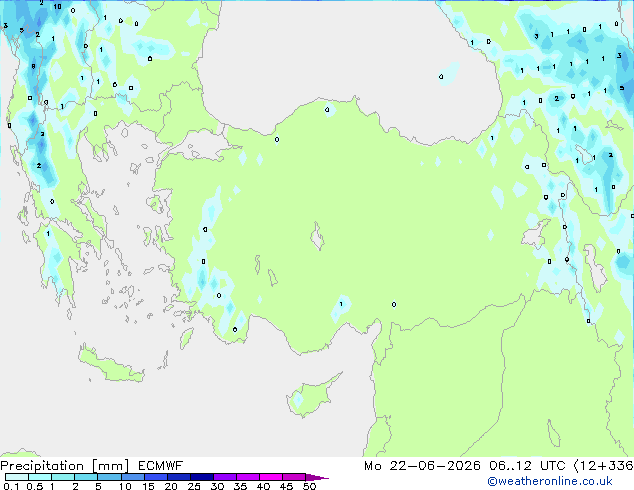Click the above-50 mm legend arrow tip
This screenshot has width=634, height=490.
pos(317,477)
